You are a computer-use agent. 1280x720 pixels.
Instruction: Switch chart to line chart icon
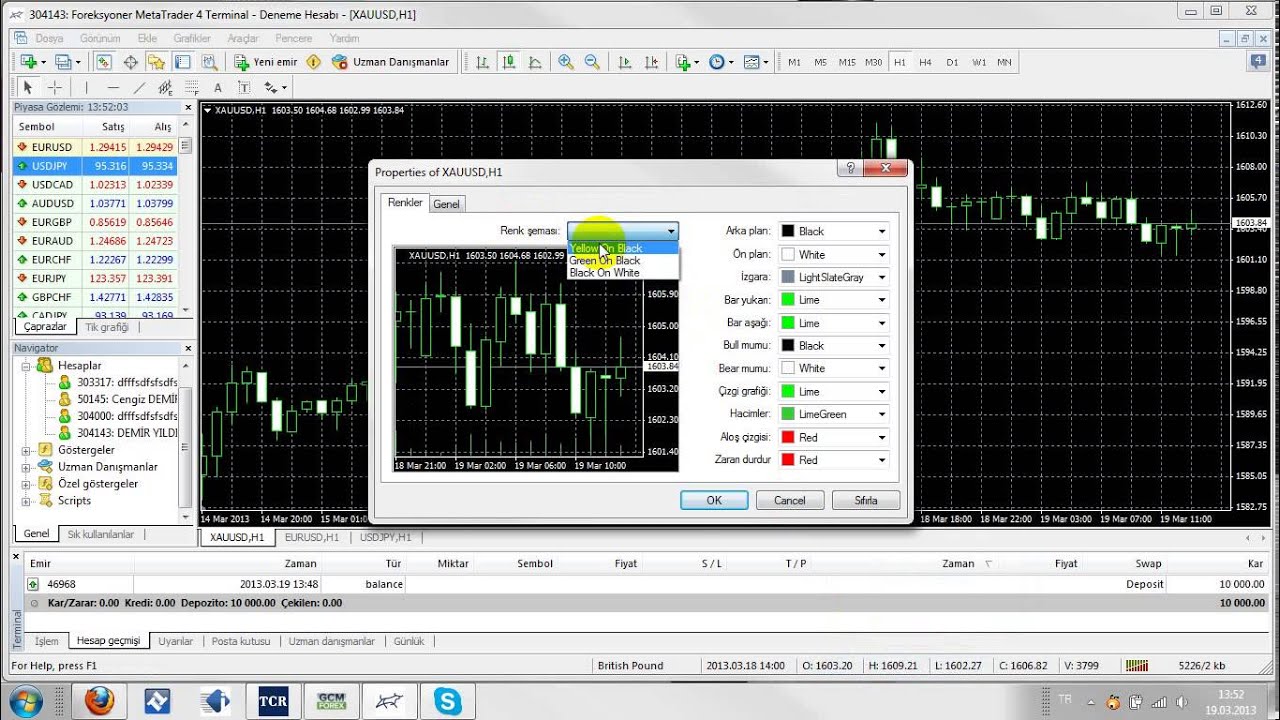pyautogui.click(x=535, y=62)
